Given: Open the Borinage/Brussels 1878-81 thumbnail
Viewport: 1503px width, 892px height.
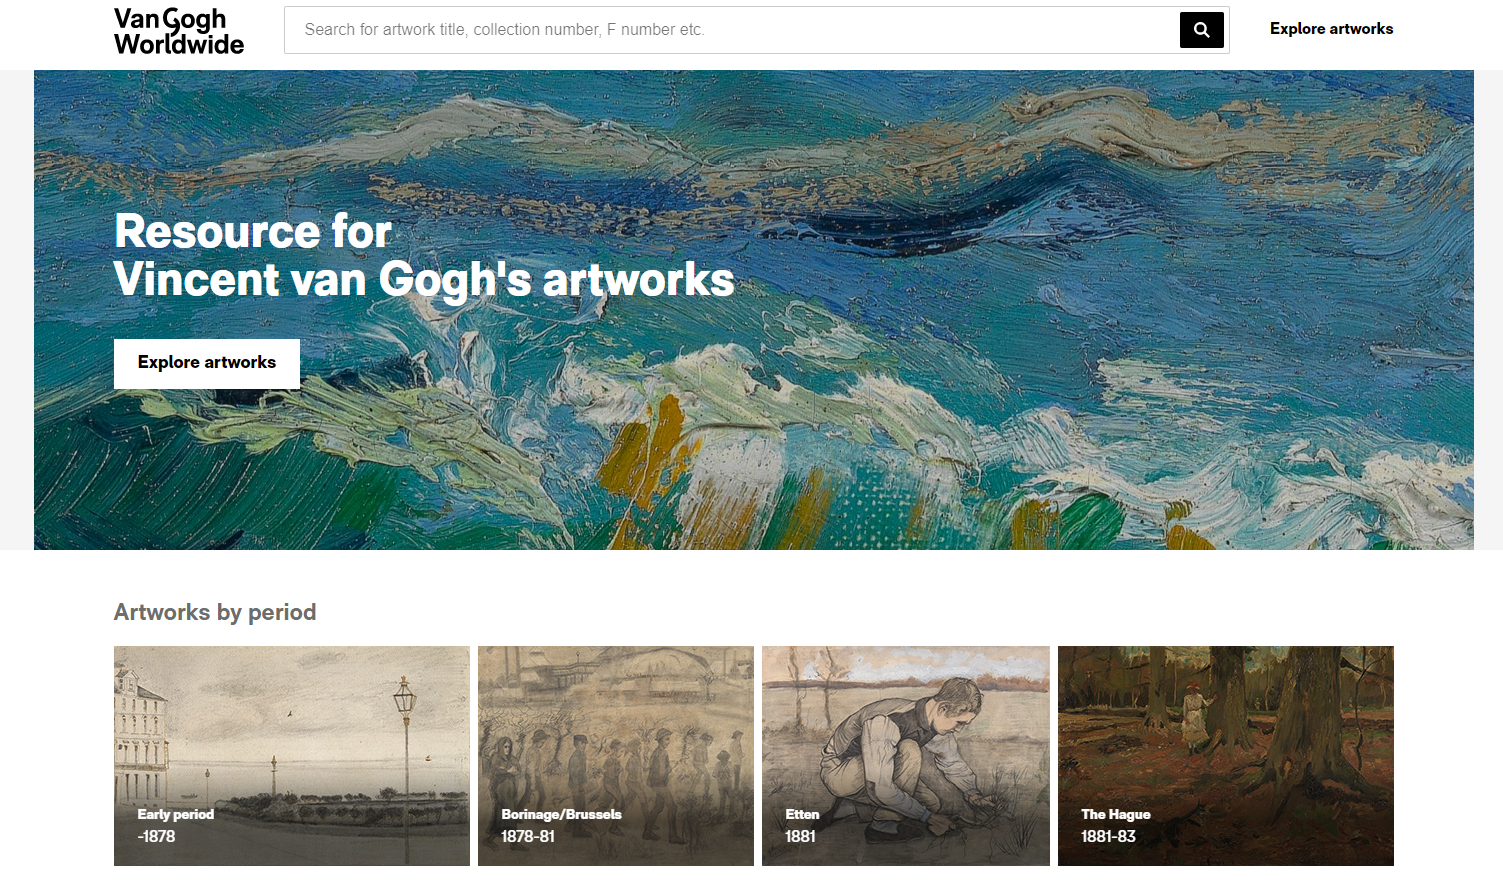Looking at the screenshot, I should (x=616, y=756).
